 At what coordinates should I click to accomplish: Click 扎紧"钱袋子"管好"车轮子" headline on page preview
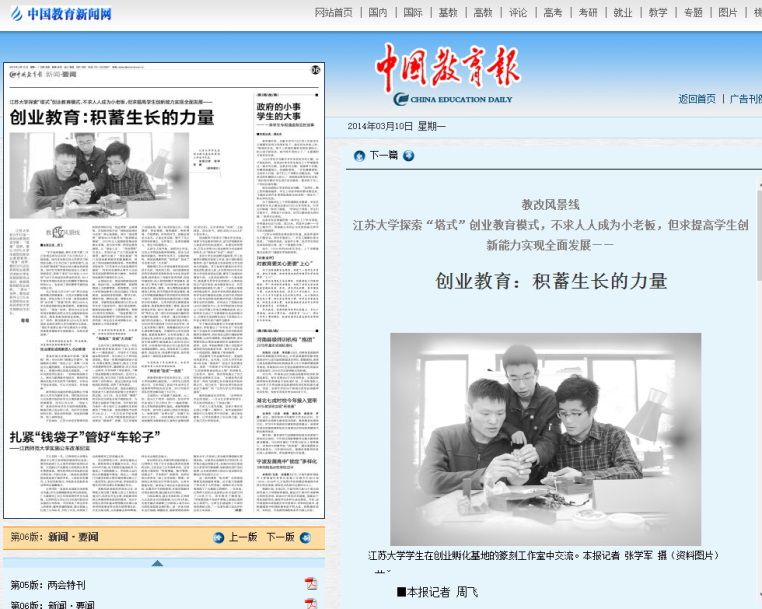coord(85,437)
